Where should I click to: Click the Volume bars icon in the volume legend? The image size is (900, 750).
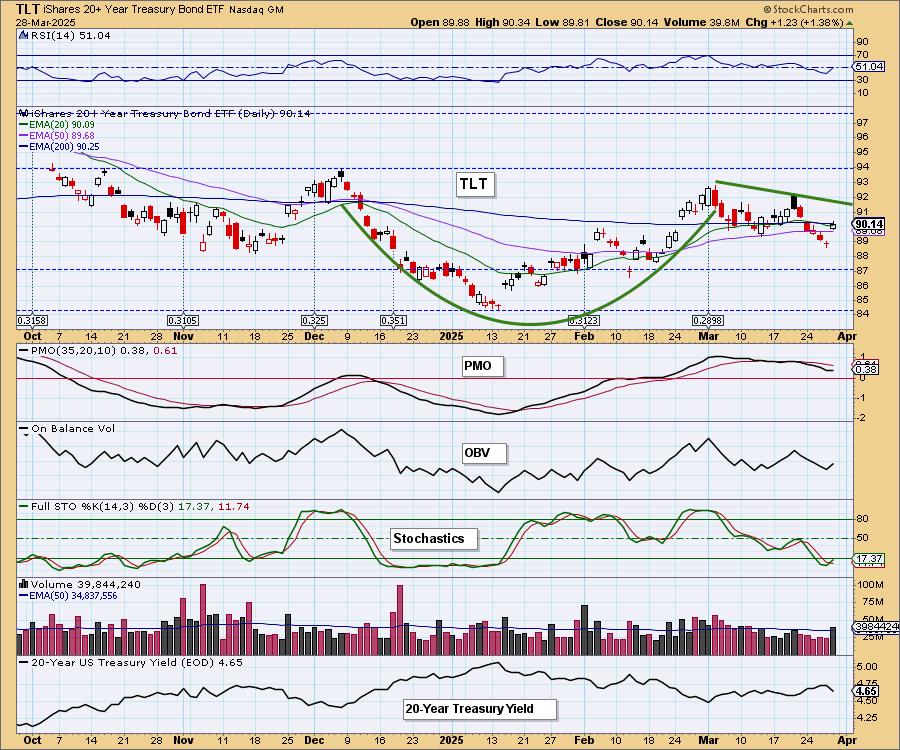[x=24, y=584]
